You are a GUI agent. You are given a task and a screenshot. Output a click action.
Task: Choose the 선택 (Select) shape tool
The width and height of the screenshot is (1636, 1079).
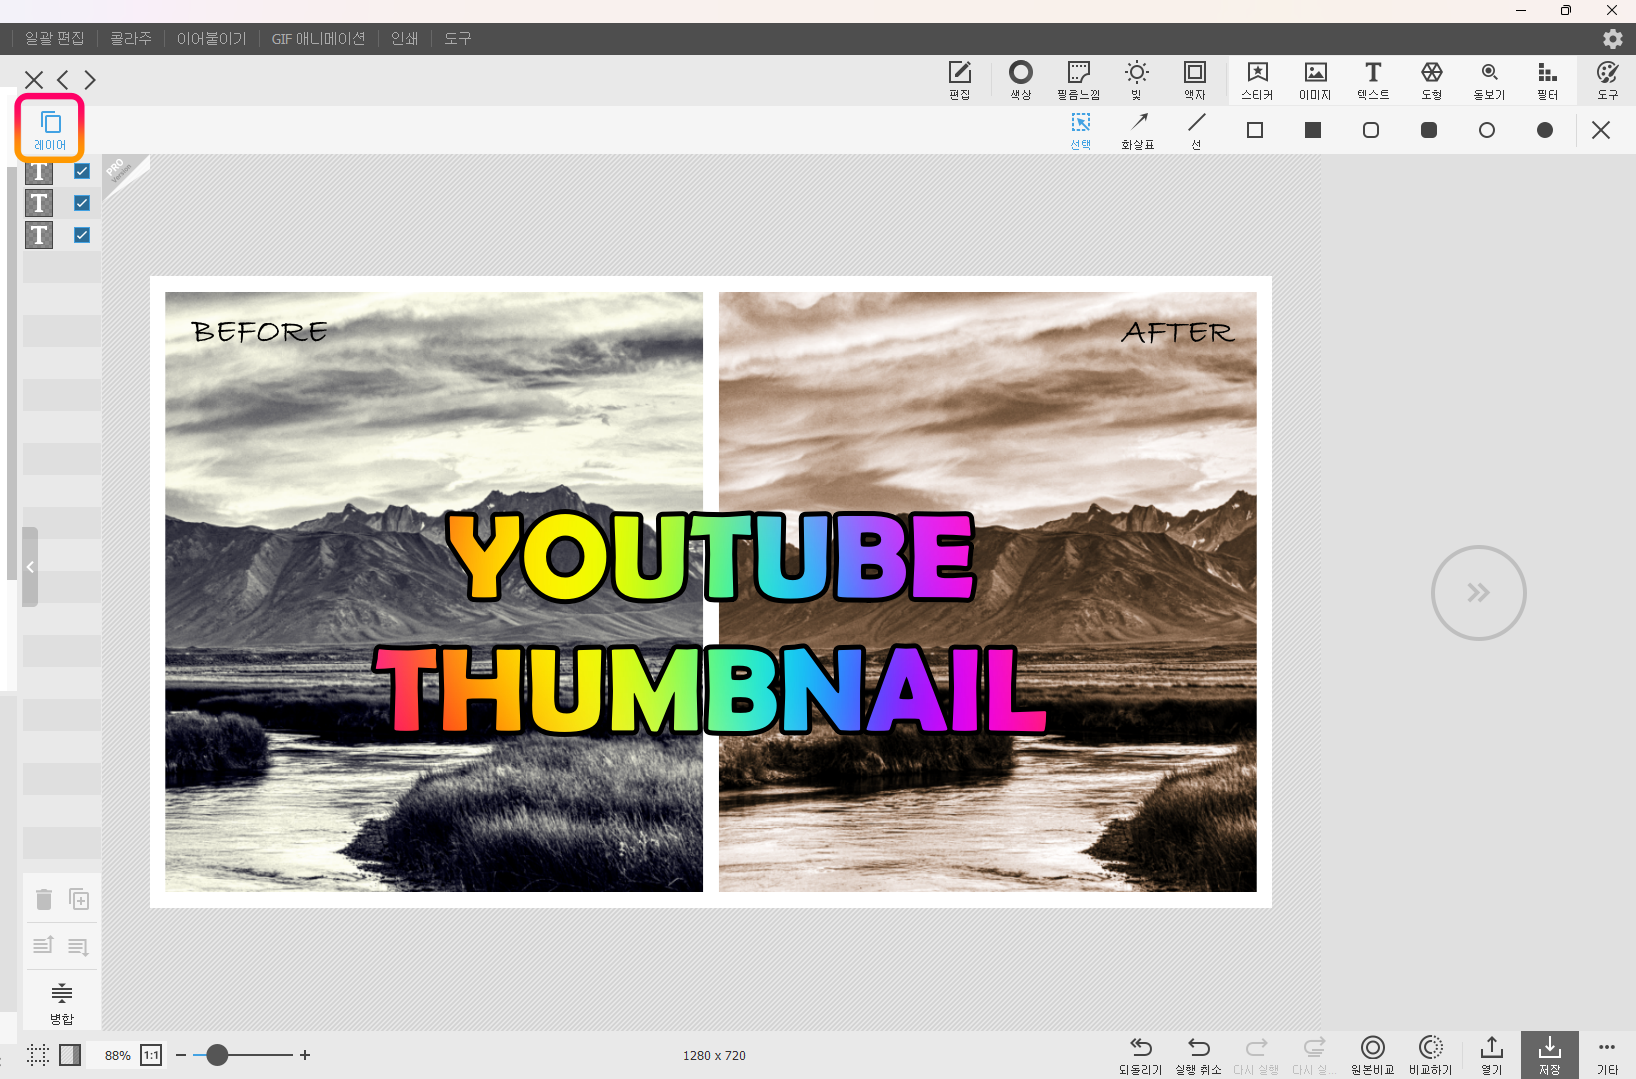coord(1080,130)
